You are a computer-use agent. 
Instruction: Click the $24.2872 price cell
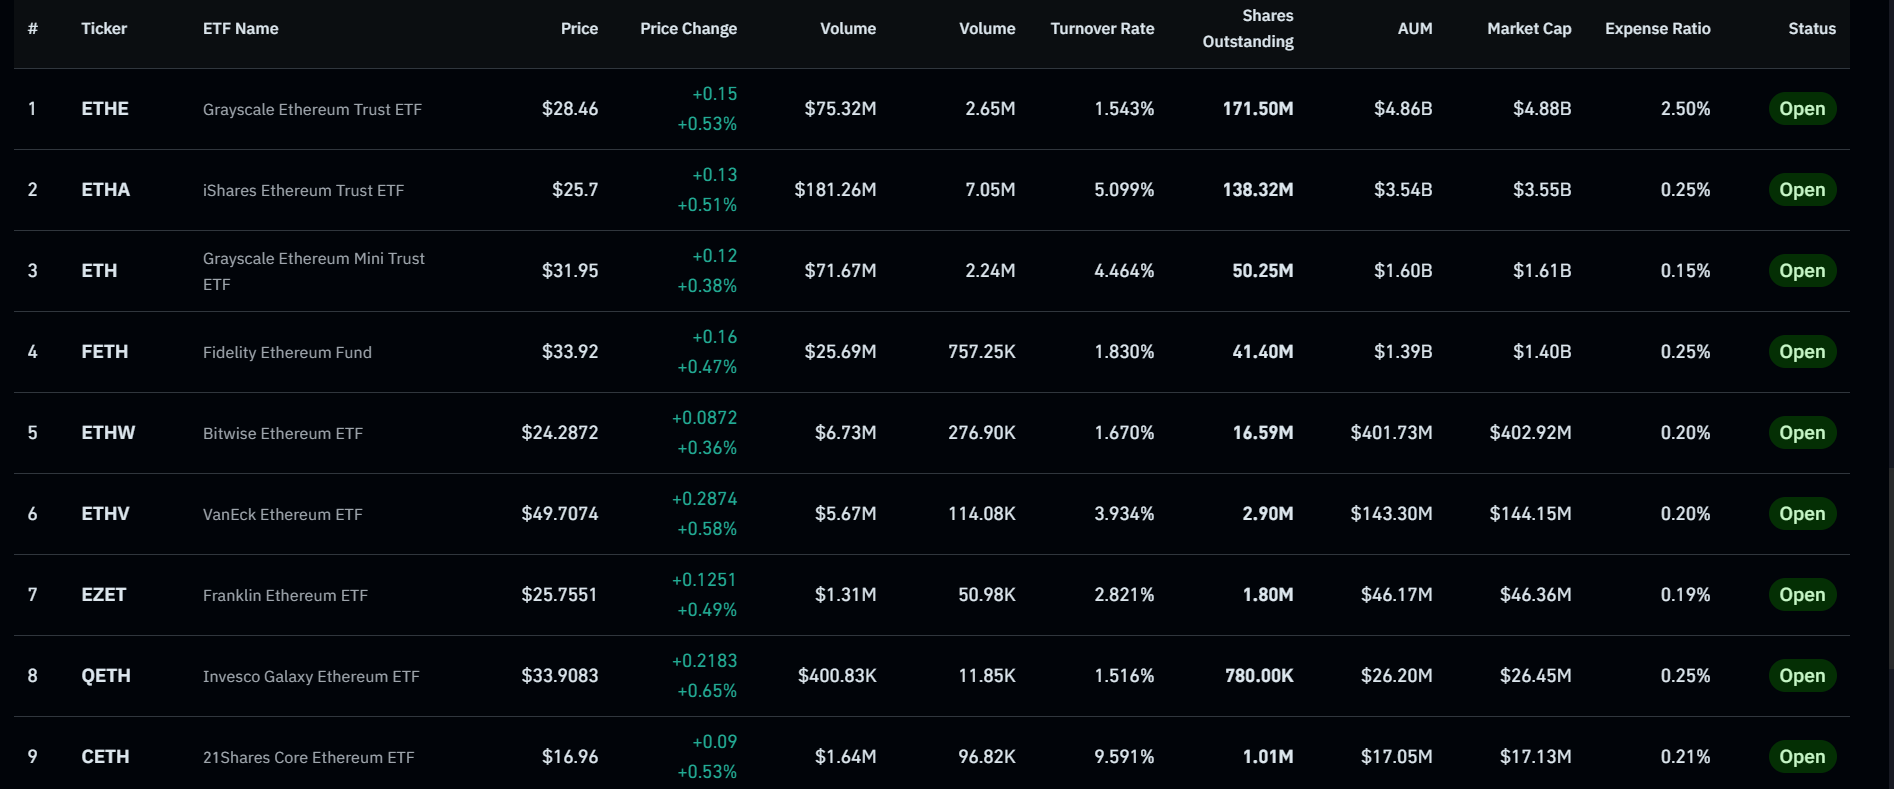[x=560, y=433]
